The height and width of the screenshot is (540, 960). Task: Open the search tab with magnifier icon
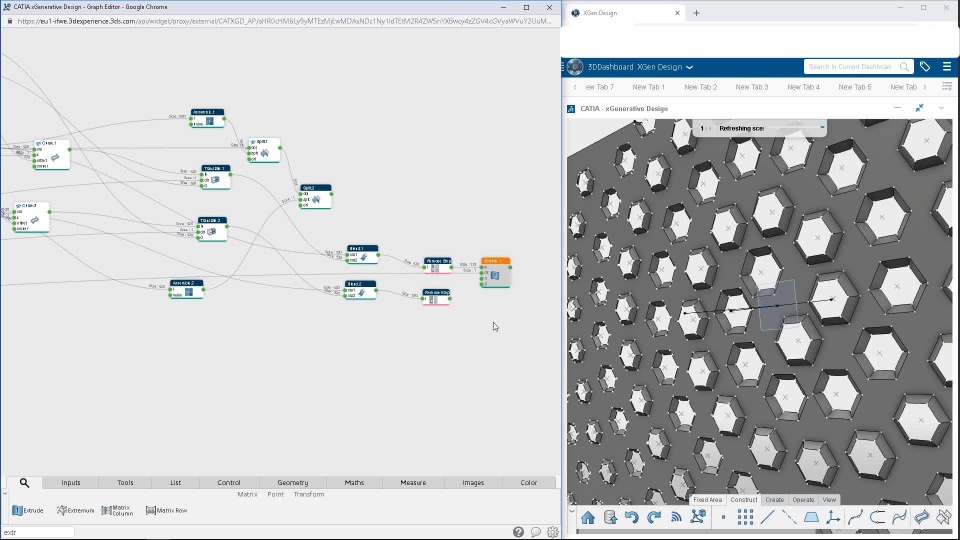tap(24, 482)
